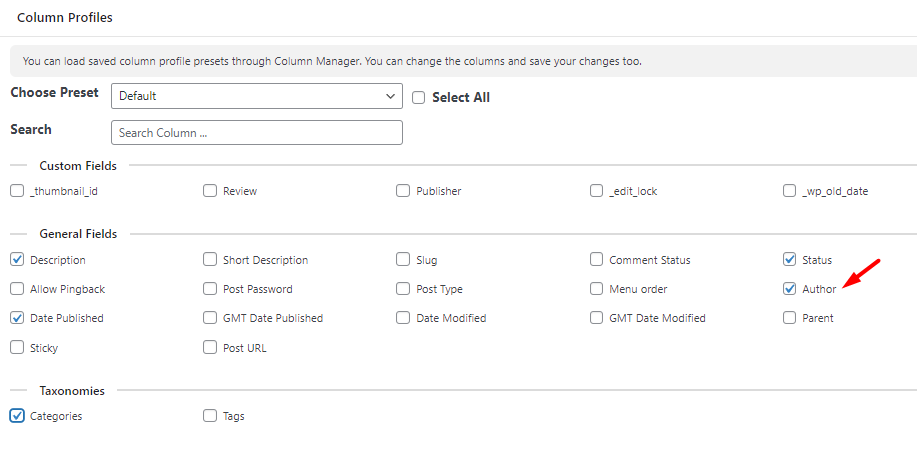Focus the Search Column input field
The height and width of the screenshot is (460, 917).
click(x=257, y=133)
